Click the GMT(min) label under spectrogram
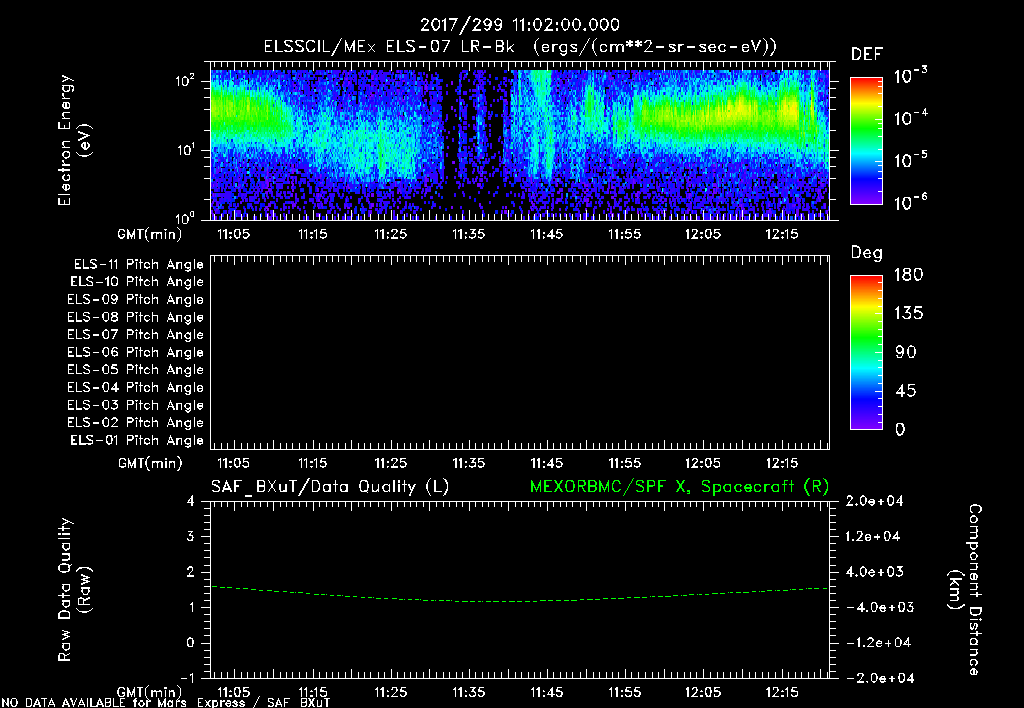 click(150, 234)
